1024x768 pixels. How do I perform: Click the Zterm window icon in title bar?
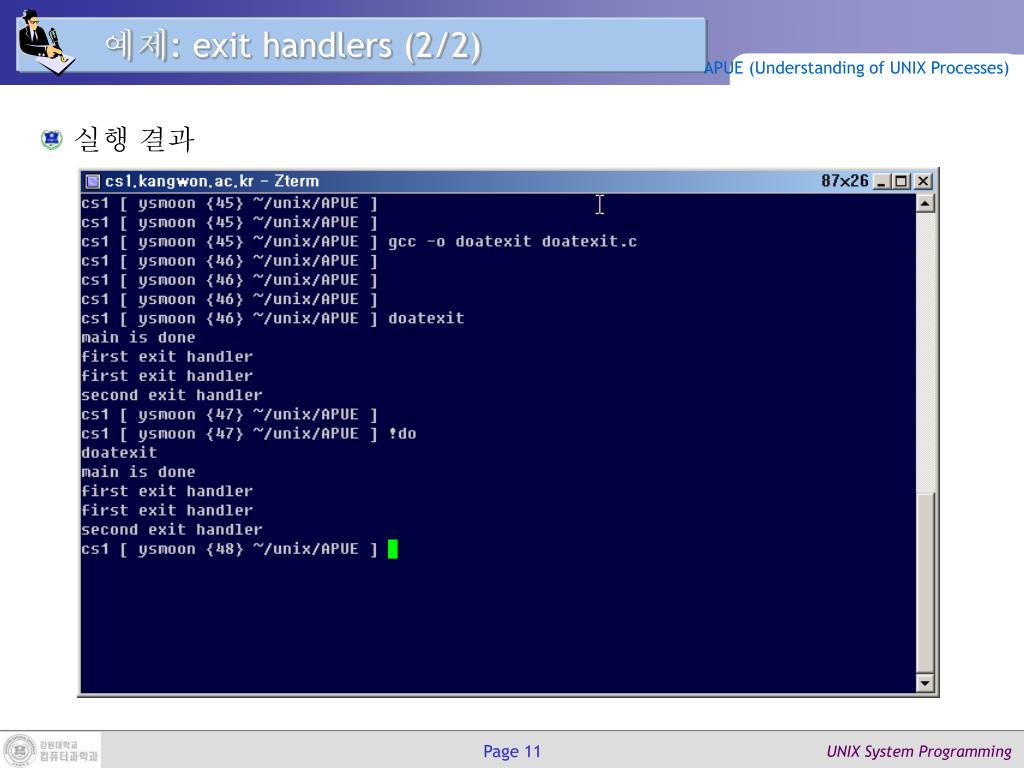93,182
